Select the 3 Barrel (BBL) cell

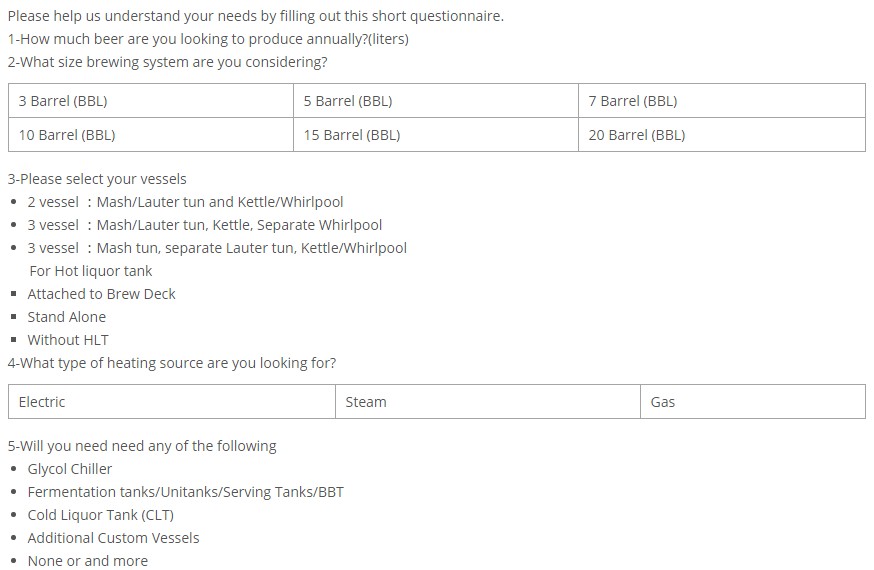pyautogui.click(x=63, y=101)
